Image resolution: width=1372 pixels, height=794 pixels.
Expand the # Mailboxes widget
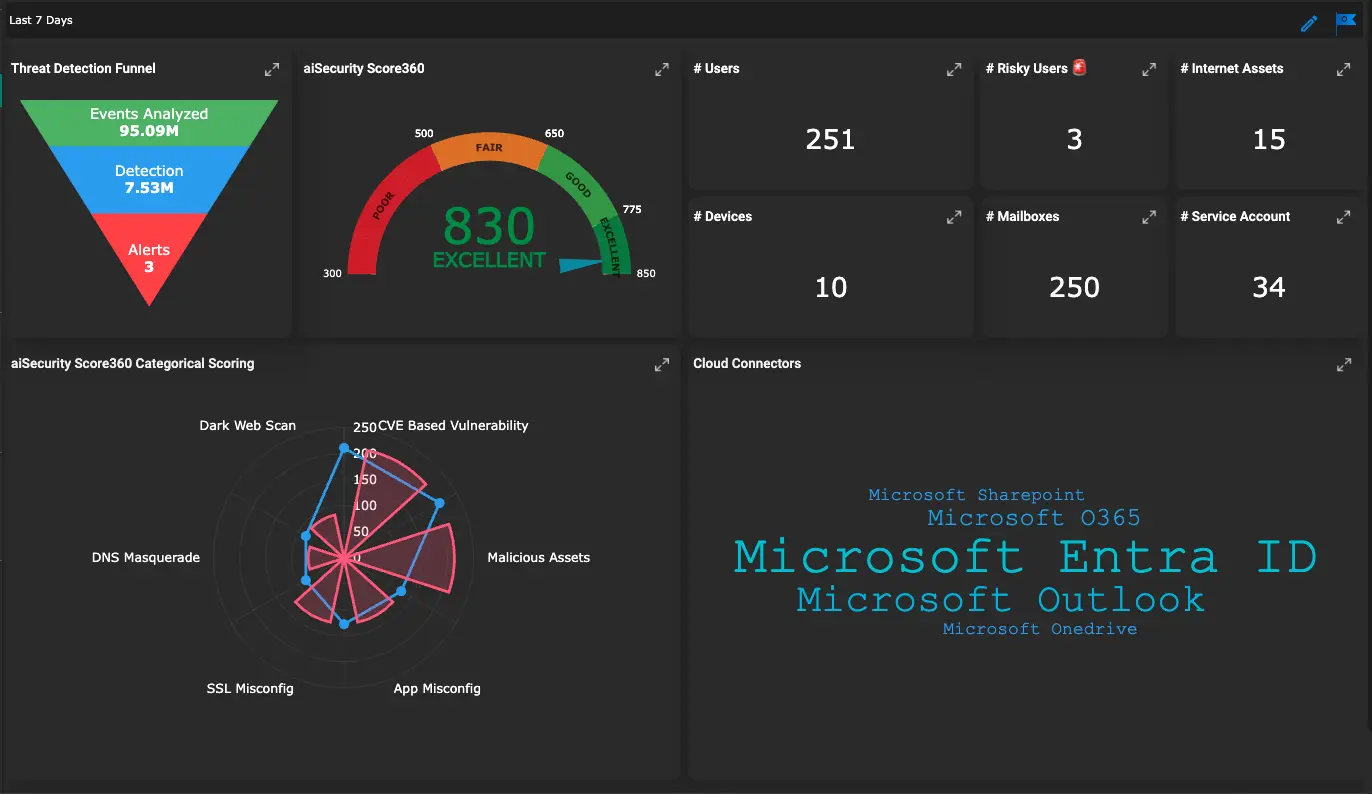pyautogui.click(x=1149, y=217)
